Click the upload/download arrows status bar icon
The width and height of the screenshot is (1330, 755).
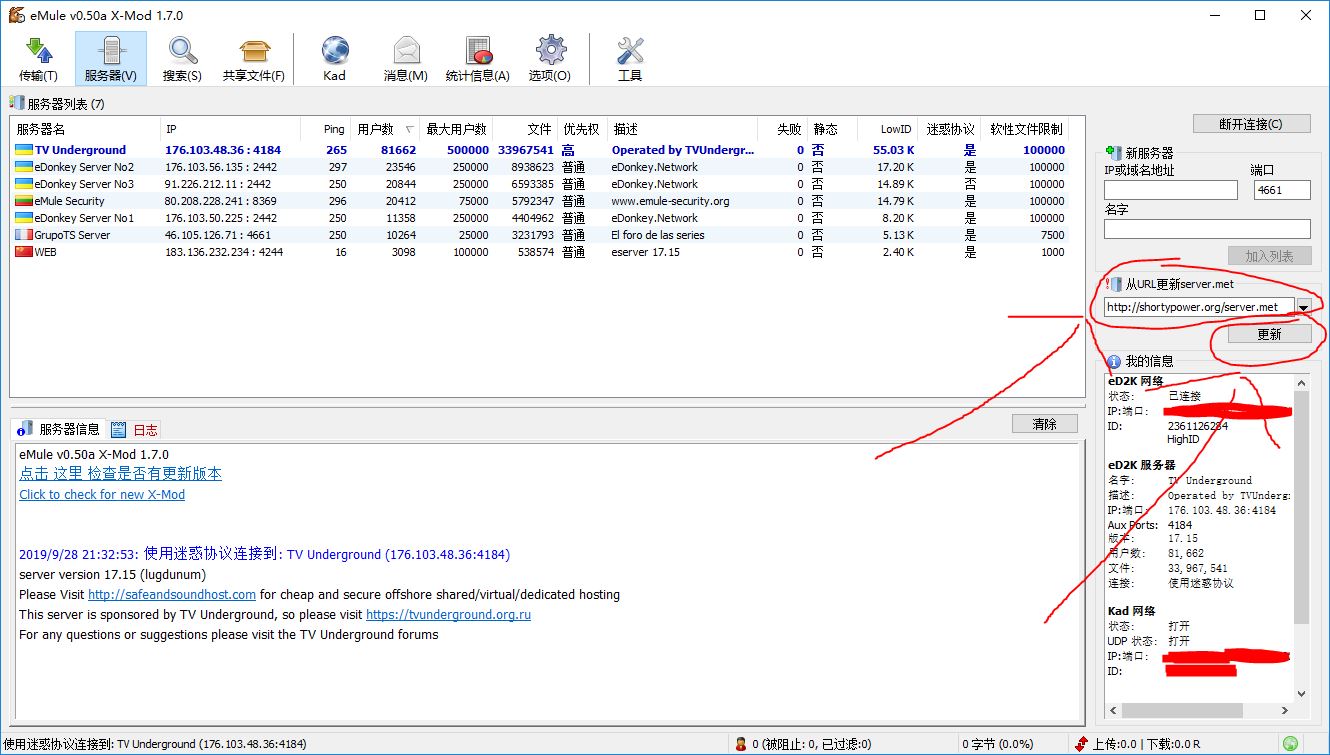pyautogui.click(x=1081, y=744)
